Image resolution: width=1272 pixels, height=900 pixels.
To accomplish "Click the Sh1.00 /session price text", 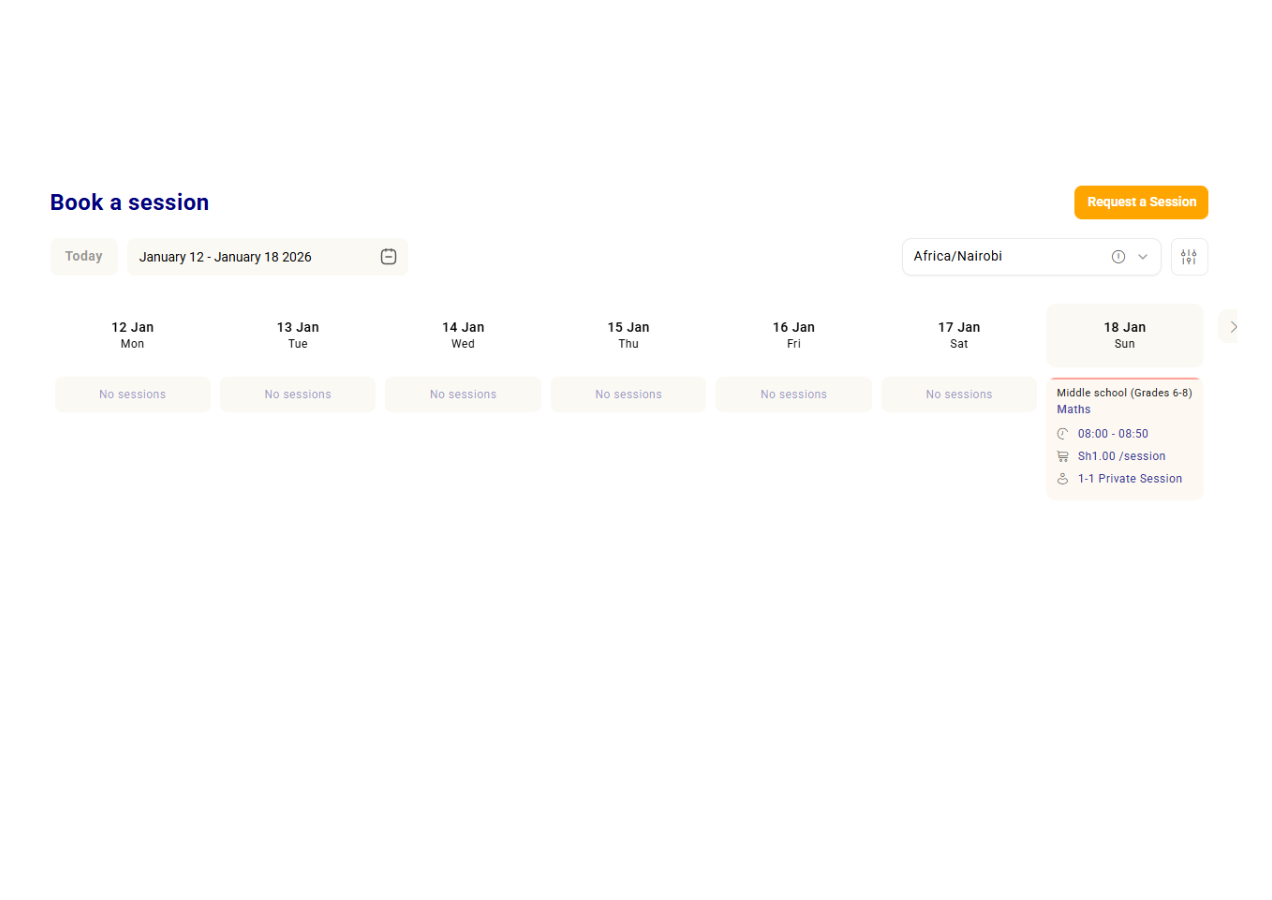I will (x=1121, y=456).
